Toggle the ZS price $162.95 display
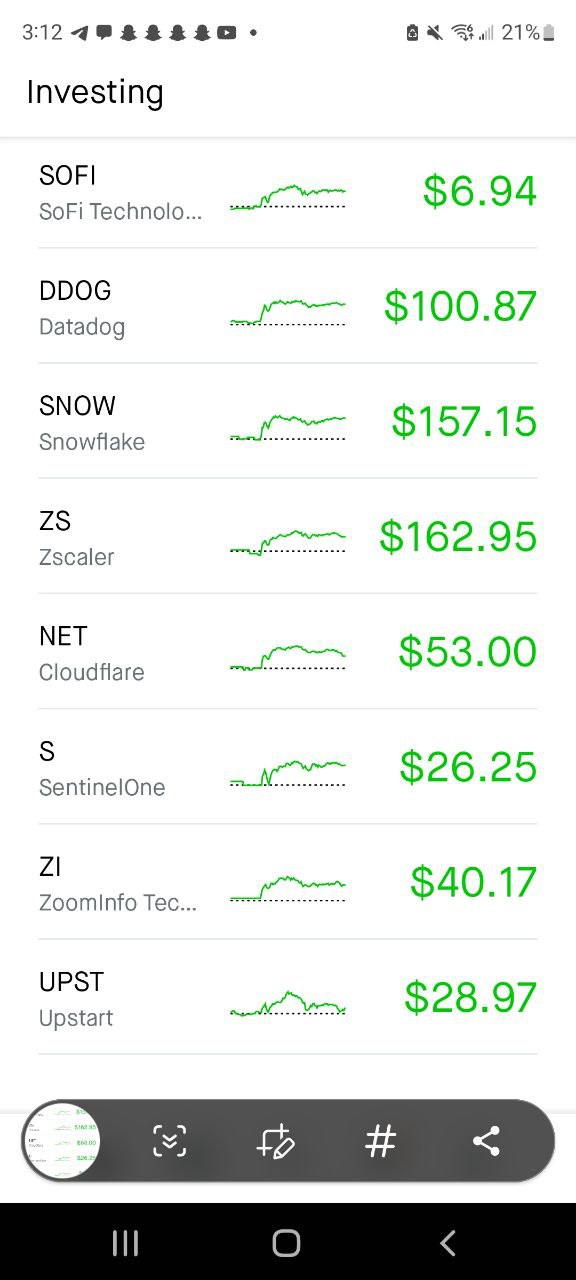 [x=458, y=537]
